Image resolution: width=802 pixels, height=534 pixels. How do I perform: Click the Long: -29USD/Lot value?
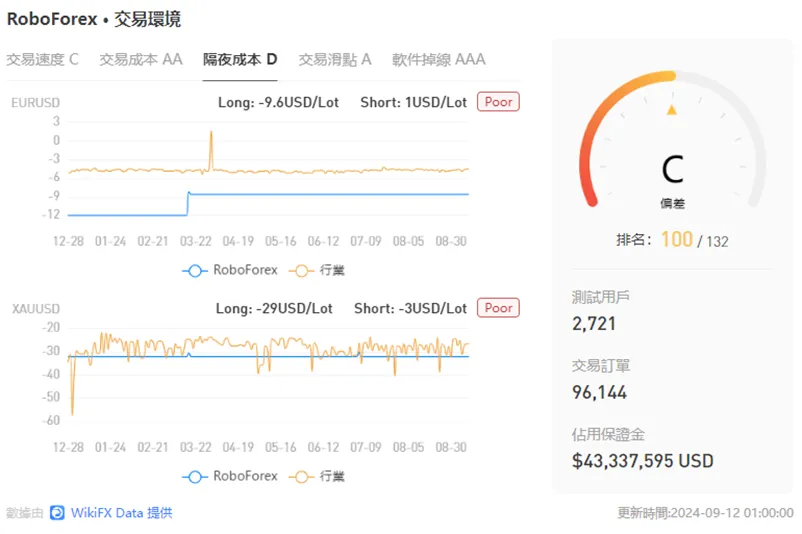pos(274,308)
